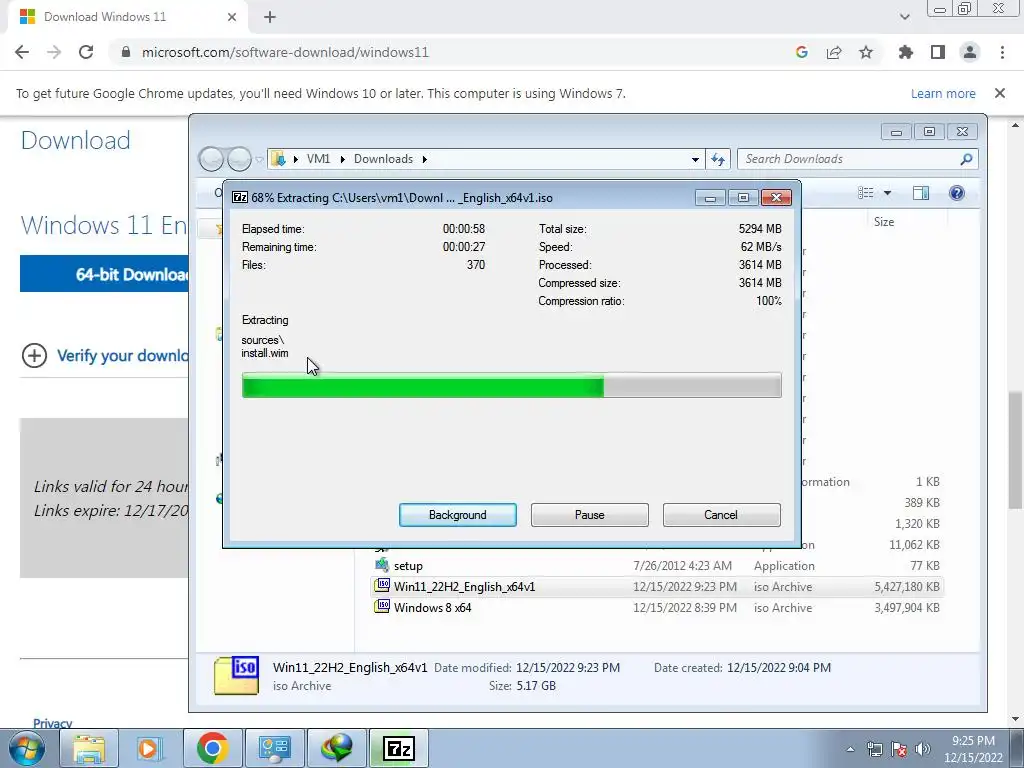The image size is (1024, 768).
Task: Click the 64-bit Download button
Action: pos(104,274)
